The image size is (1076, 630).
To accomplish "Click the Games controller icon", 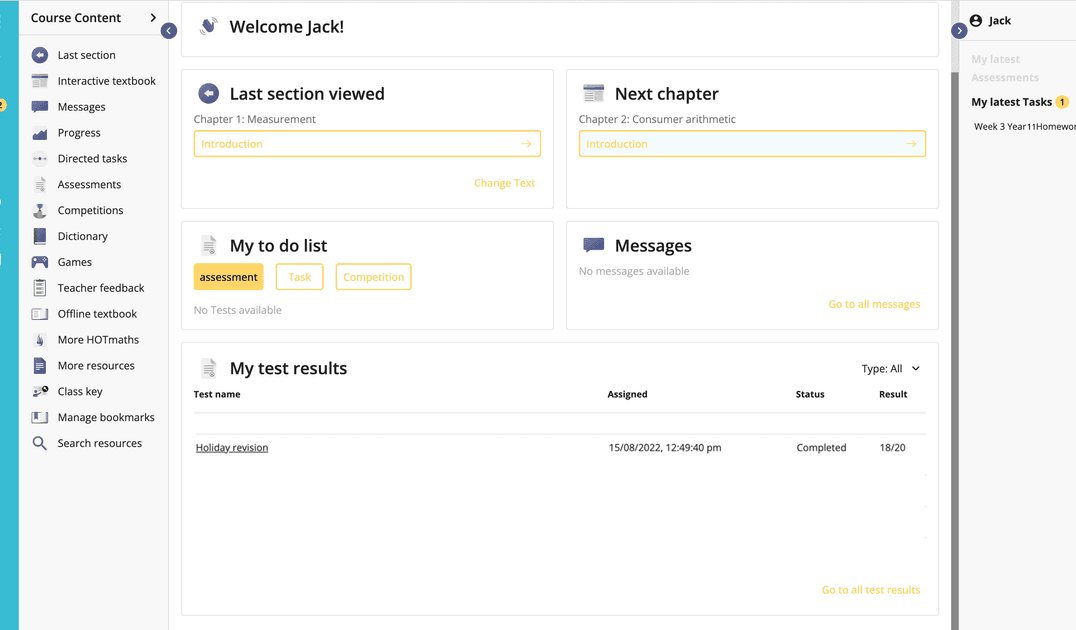I will pyautogui.click(x=40, y=262).
